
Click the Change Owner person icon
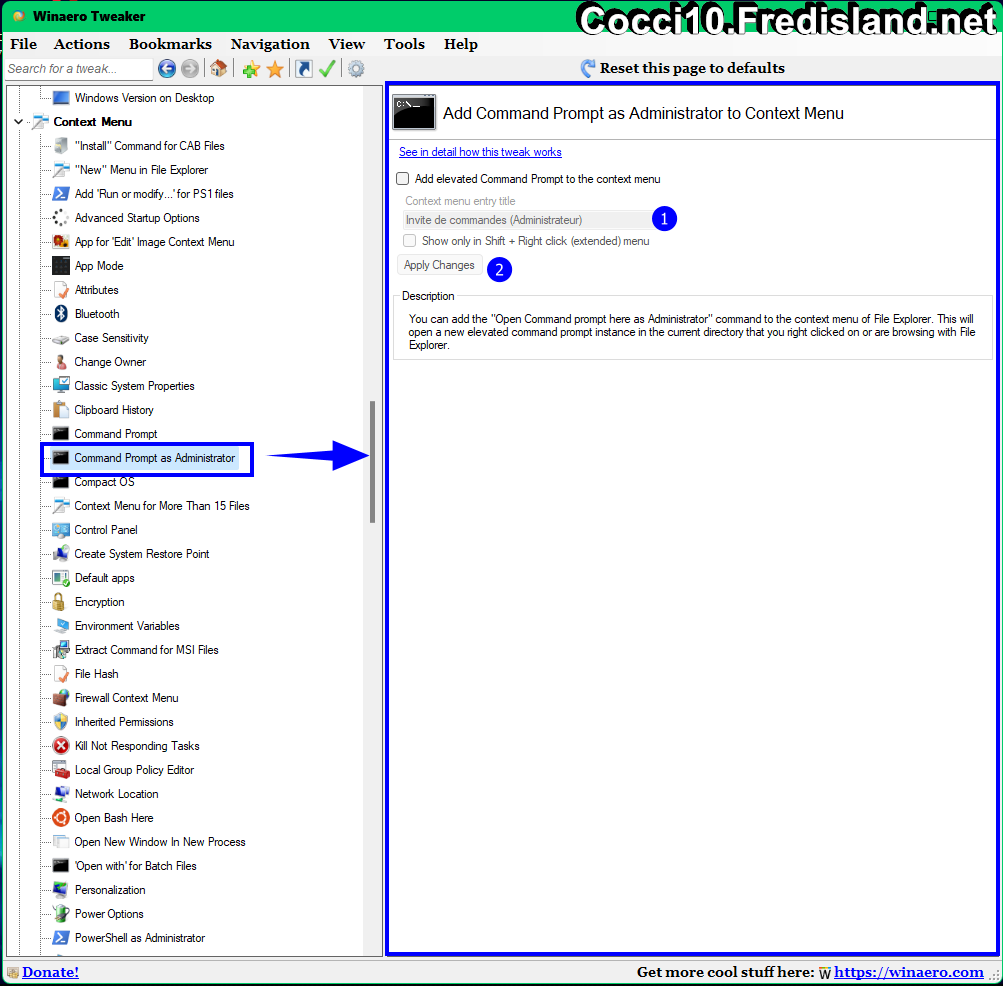(61, 362)
